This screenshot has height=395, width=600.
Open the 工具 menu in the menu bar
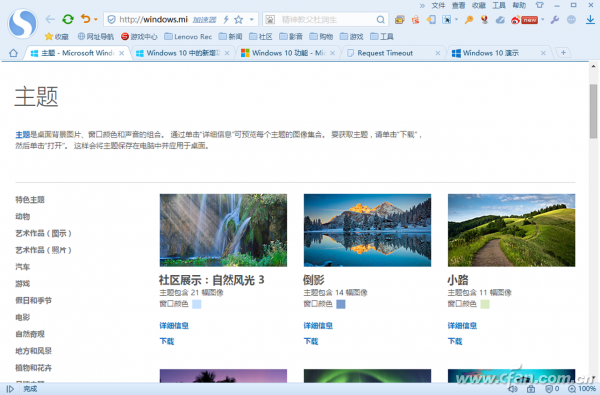click(x=499, y=5)
